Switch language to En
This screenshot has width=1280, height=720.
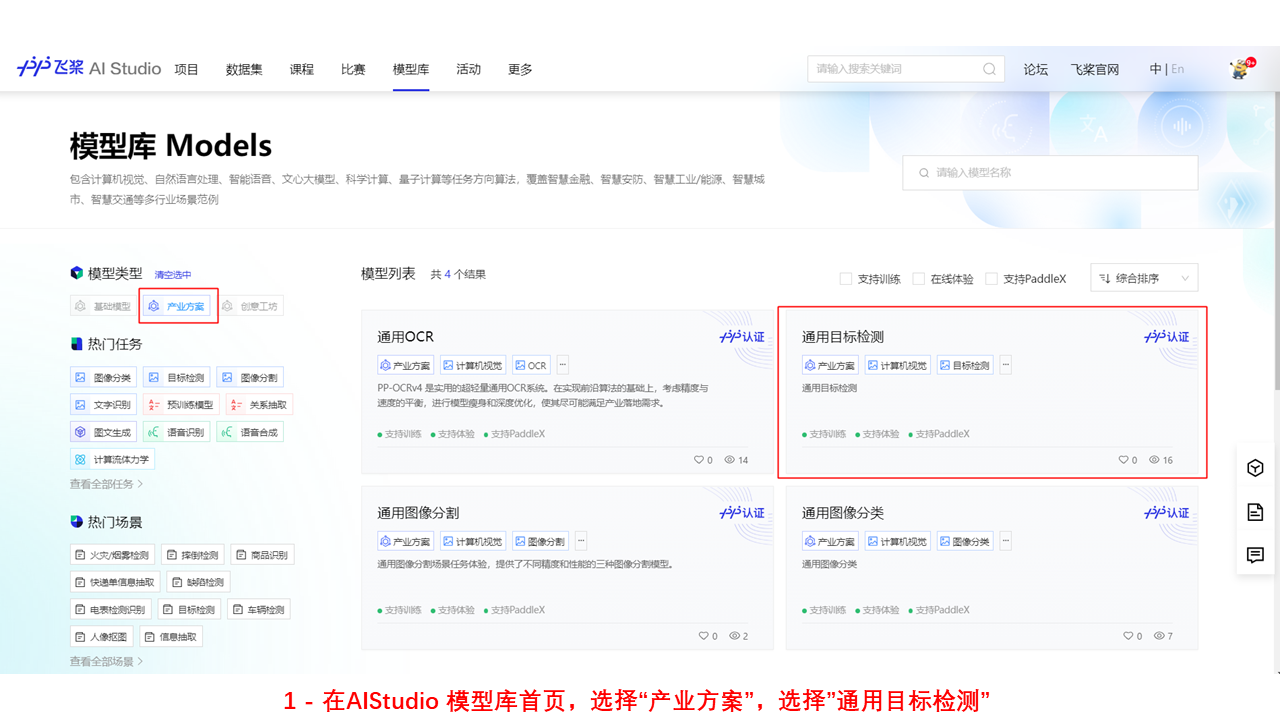1178,69
